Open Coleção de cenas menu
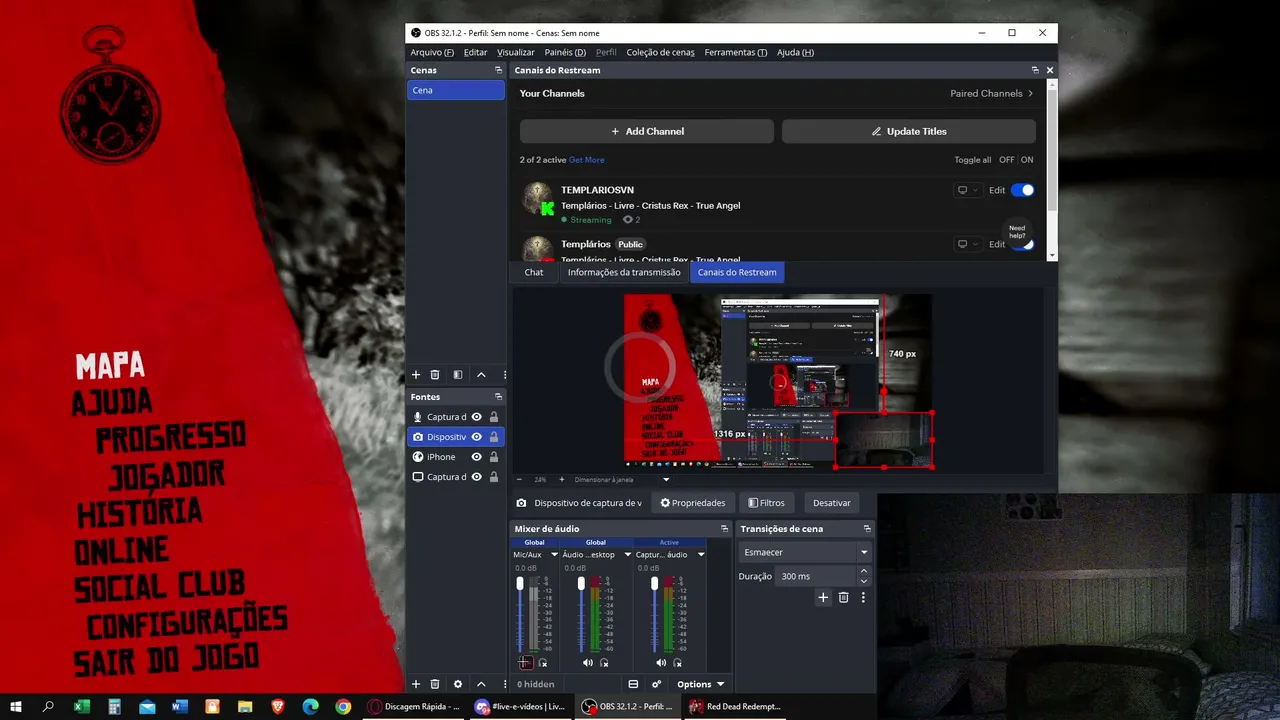This screenshot has height=720, width=1280. [660, 52]
